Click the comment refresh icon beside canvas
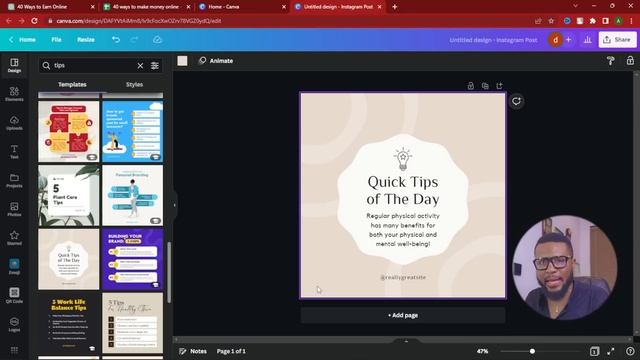The image size is (640, 360). pos(516,101)
